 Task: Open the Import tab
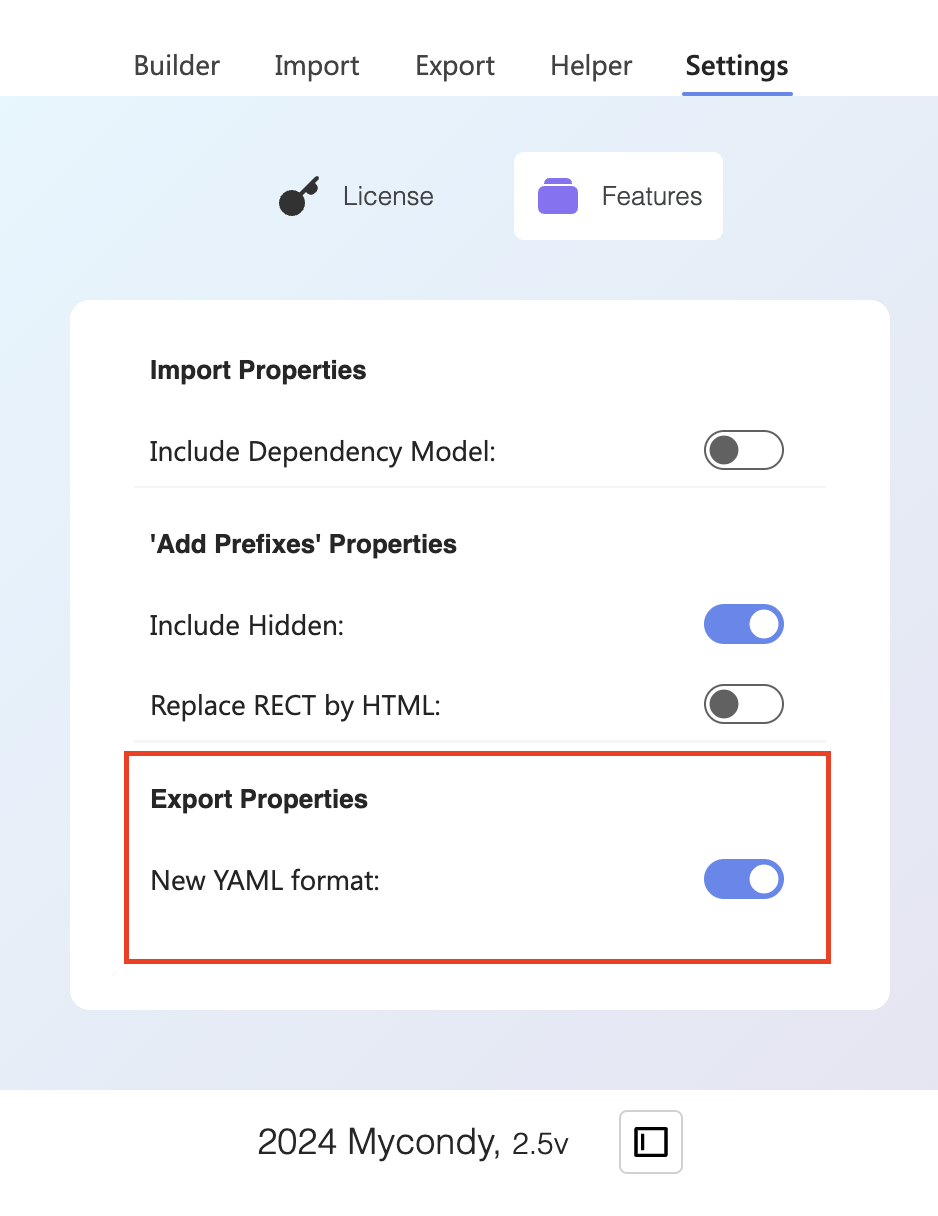[x=317, y=66]
